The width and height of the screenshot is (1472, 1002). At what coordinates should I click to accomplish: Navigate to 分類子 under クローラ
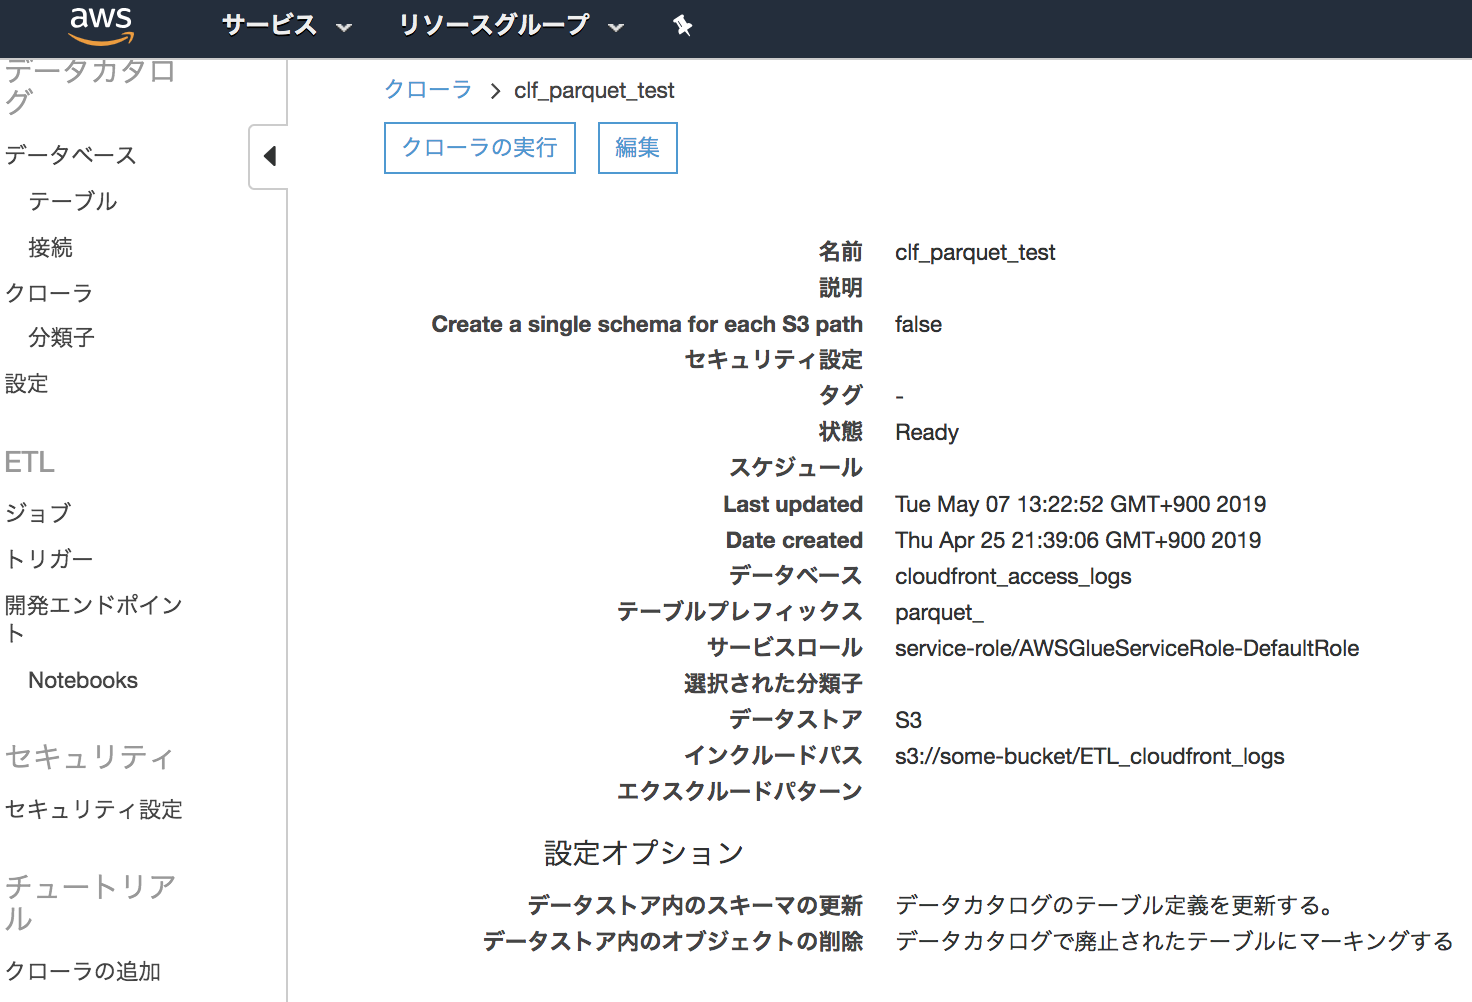62,337
